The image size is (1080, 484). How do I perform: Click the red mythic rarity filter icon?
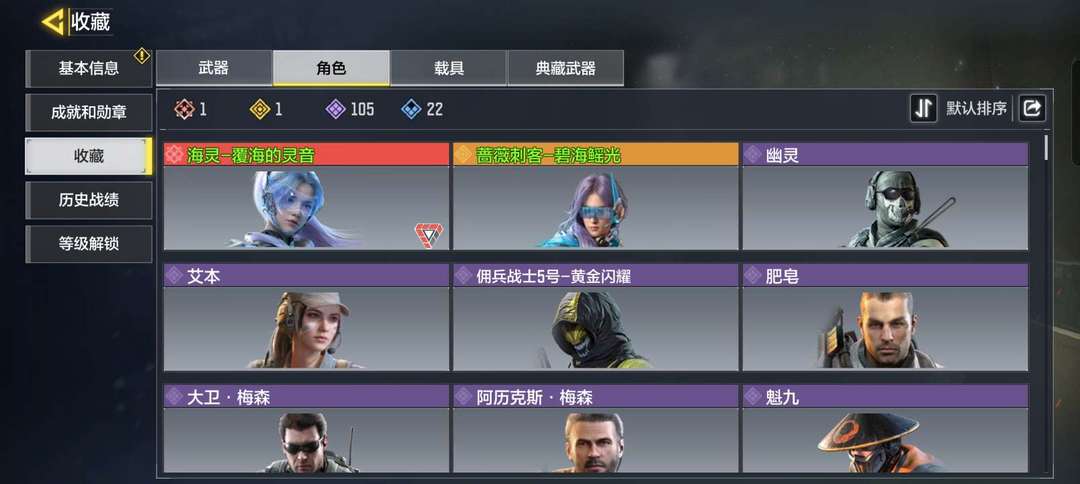point(184,109)
